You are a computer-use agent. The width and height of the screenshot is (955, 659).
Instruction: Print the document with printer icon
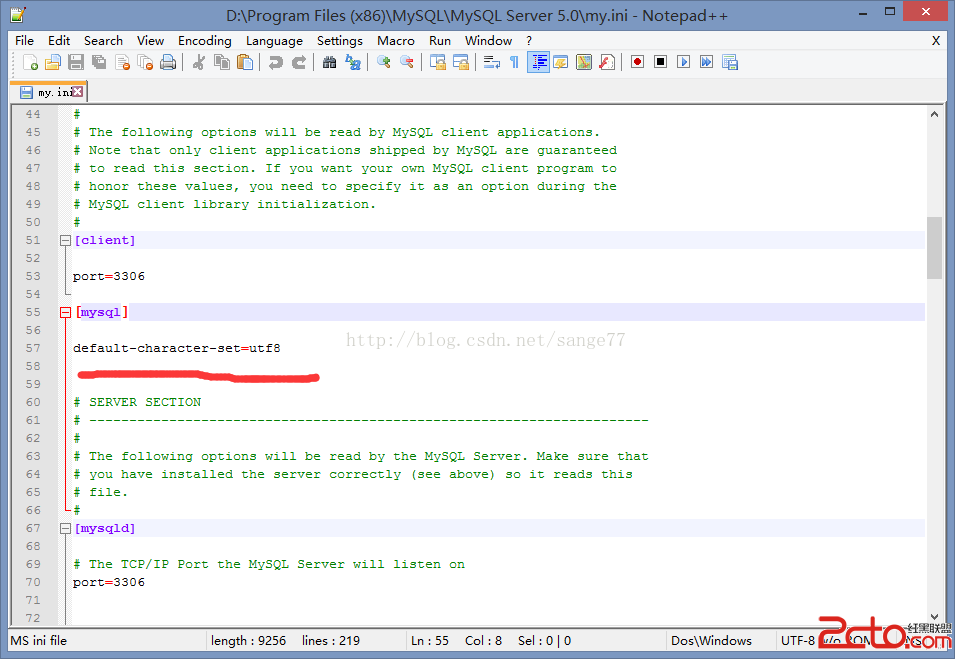[x=168, y=62]
